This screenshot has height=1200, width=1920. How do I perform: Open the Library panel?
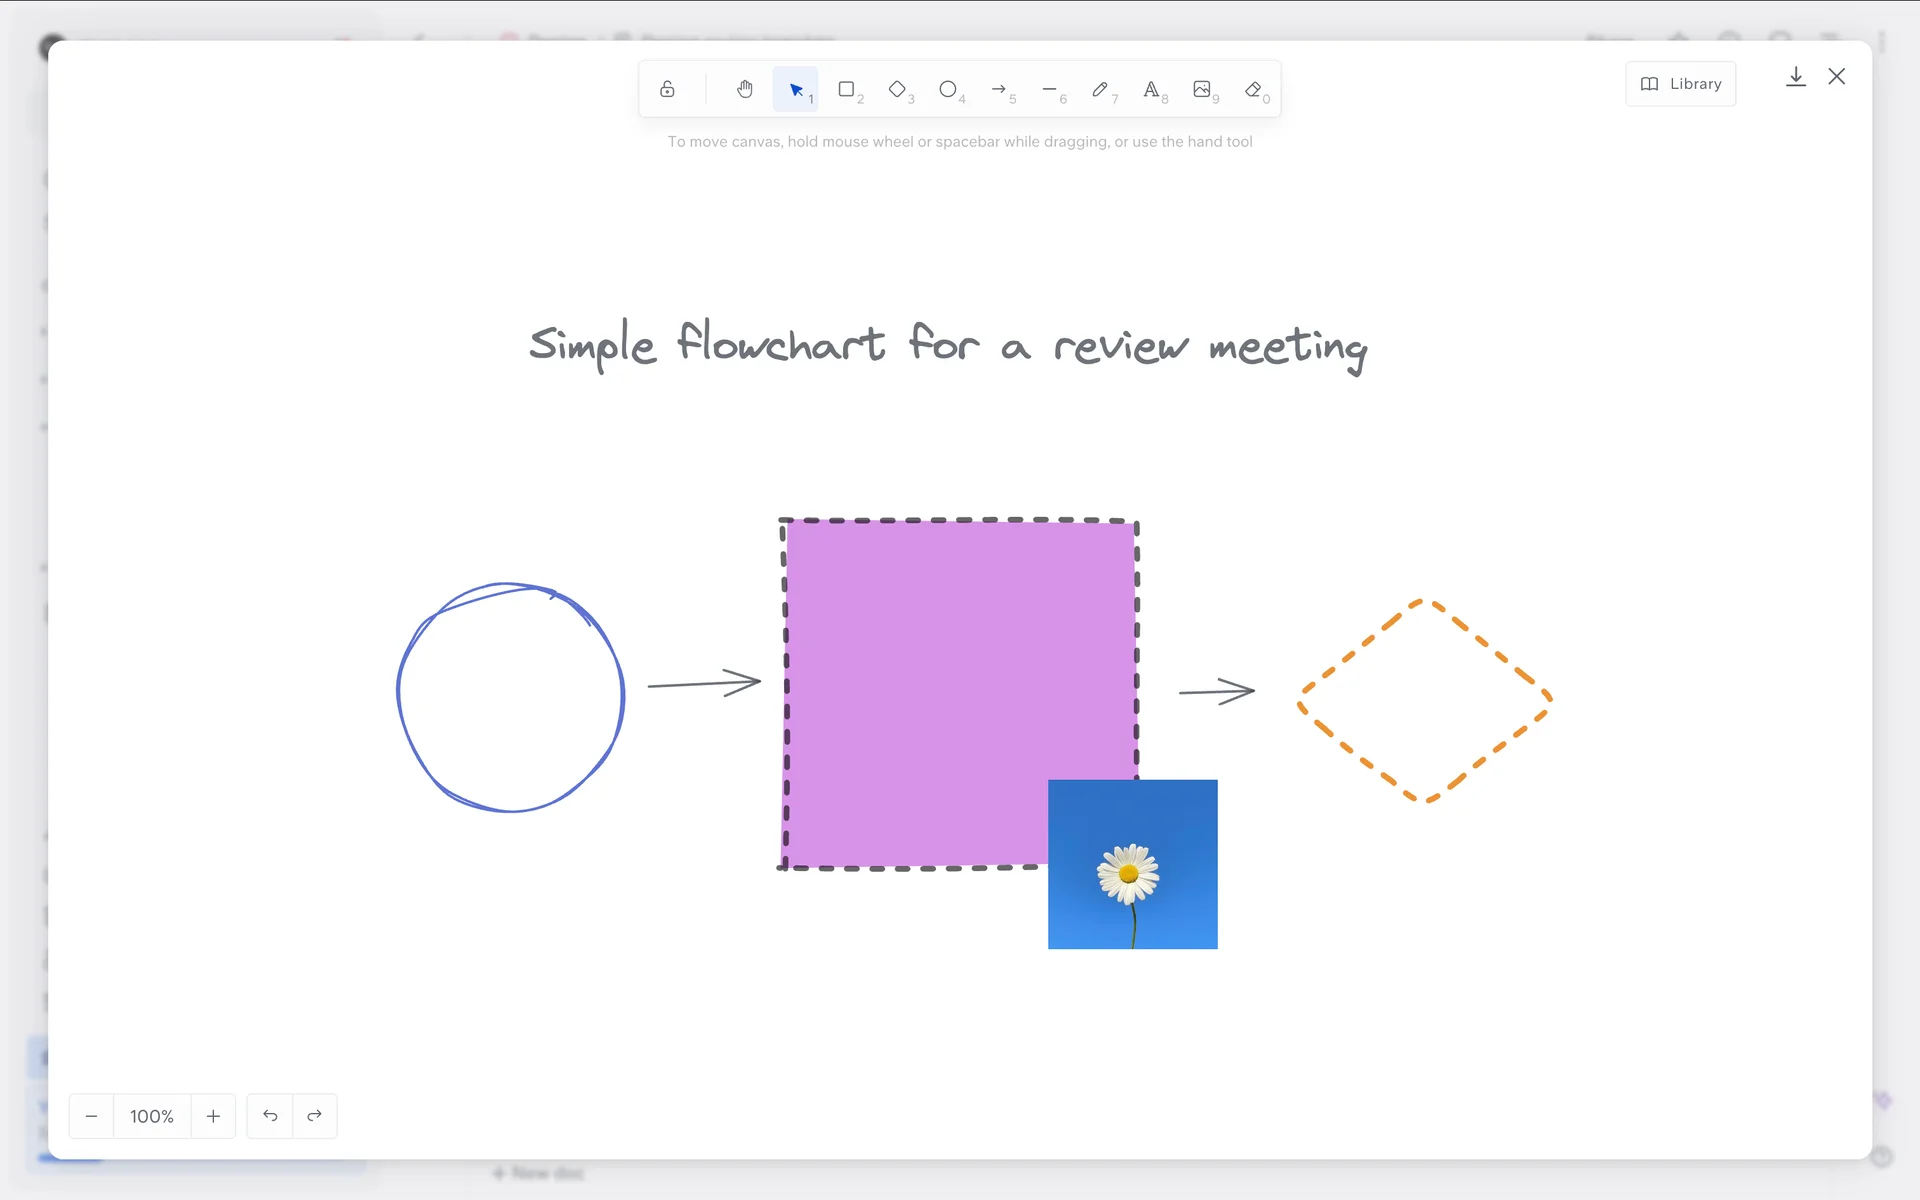click(x=1681, y=84)
